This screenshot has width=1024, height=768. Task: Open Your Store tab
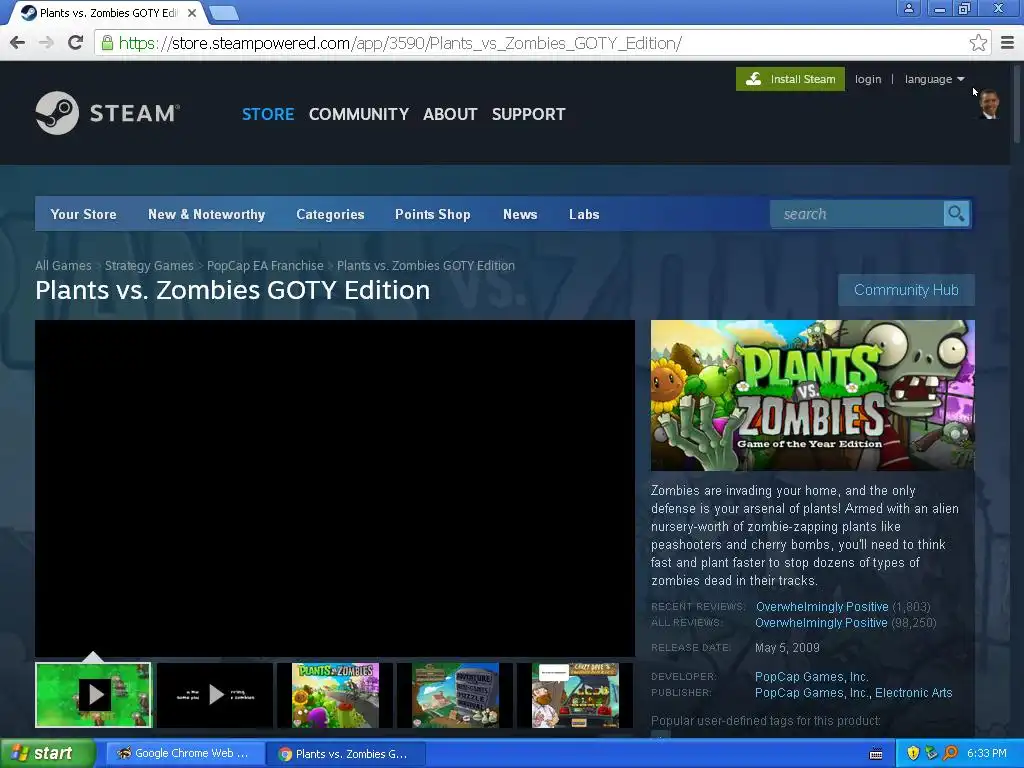pyautogui.click(x=84, y=214)
